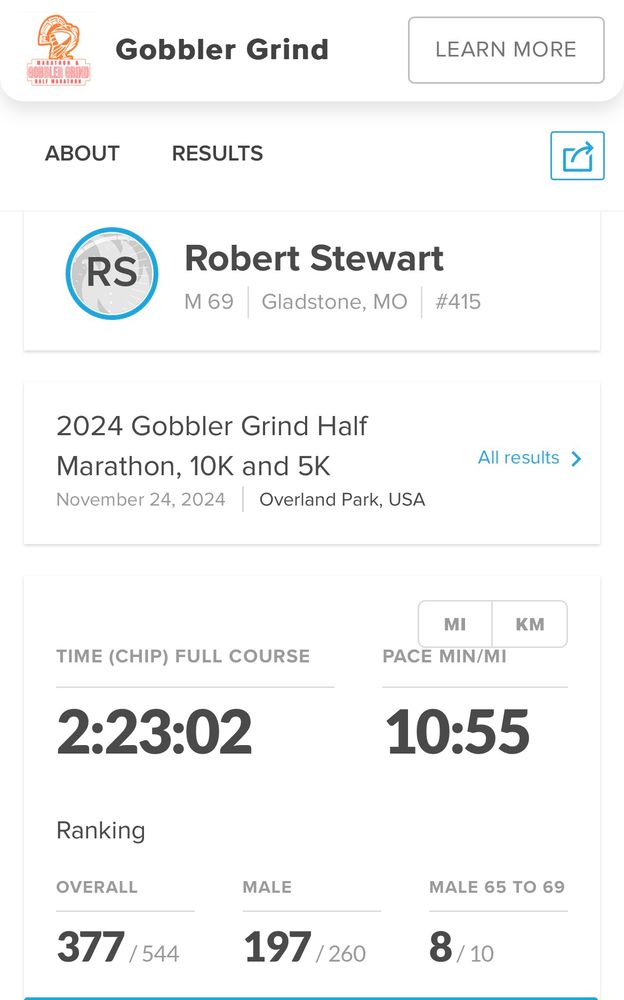Click the 10:55 pace value

pyautogui.click(x=457, y=732)
